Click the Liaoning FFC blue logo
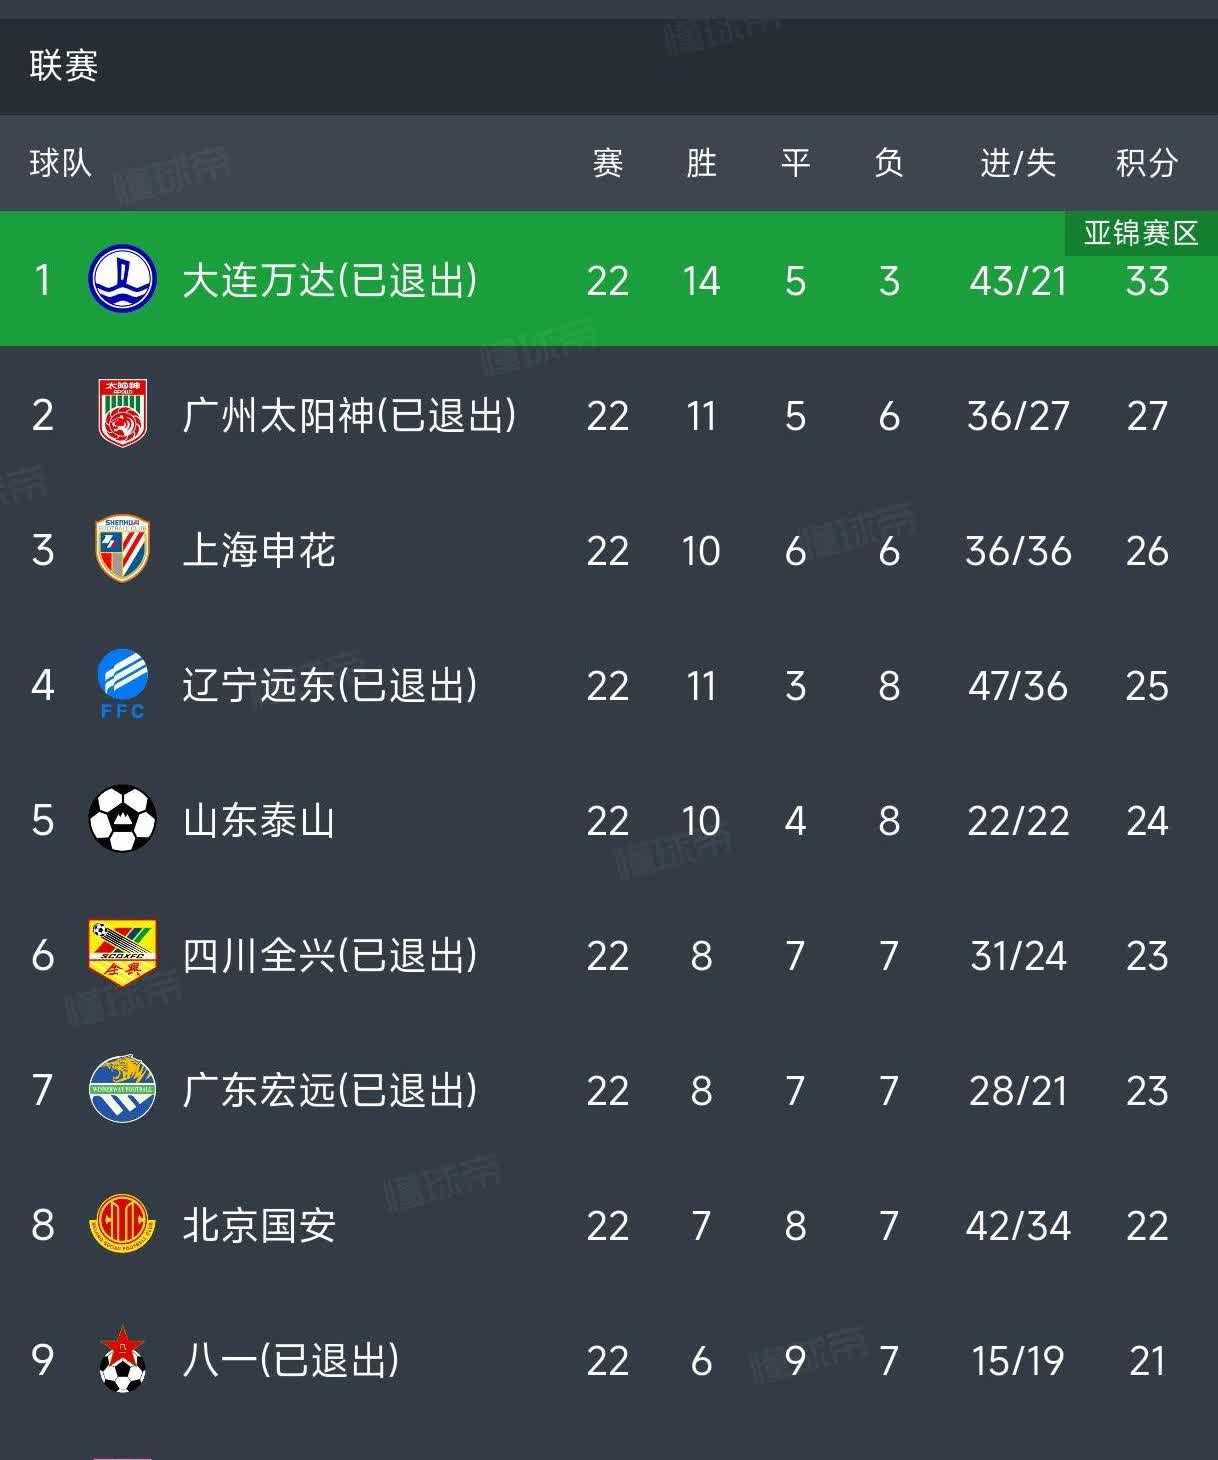 click(122, 684)
